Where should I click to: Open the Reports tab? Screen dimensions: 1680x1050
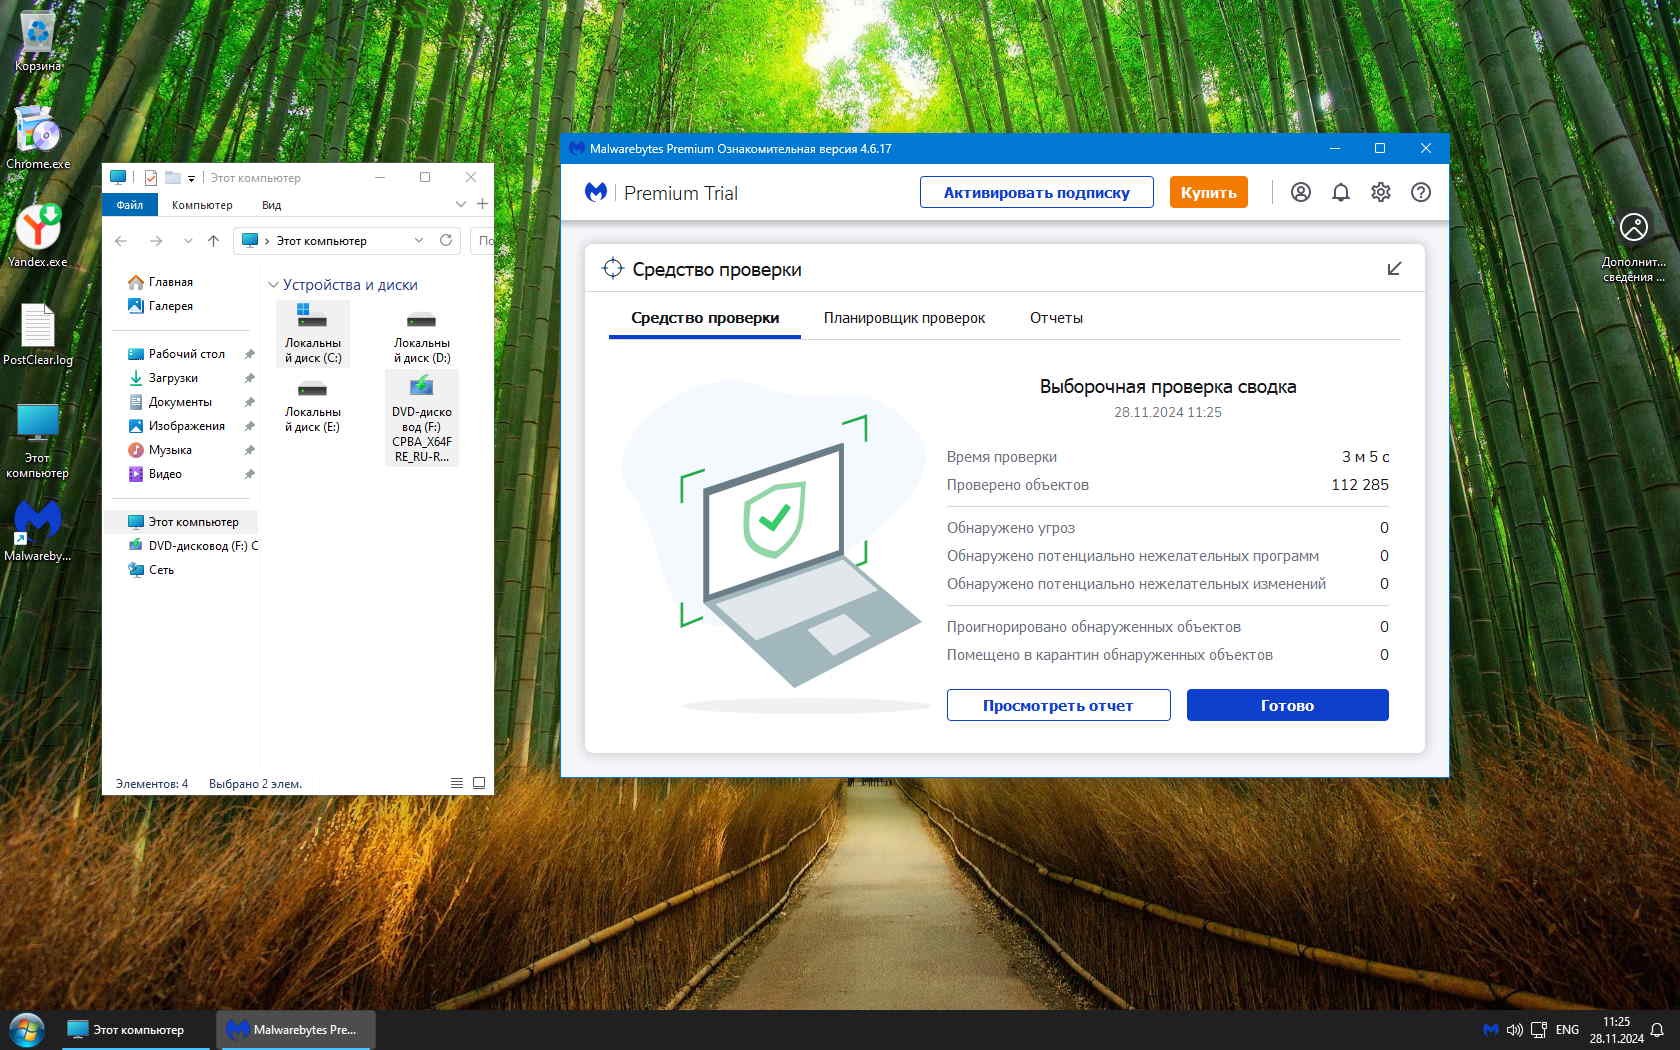tap(1056, 318)
